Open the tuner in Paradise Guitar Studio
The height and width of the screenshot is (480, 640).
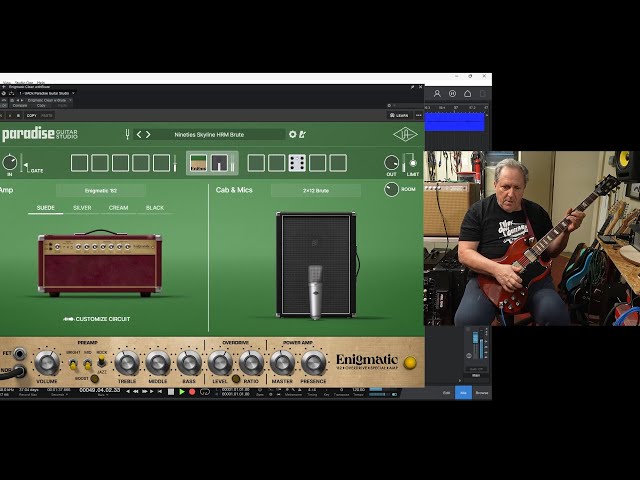(x=127, y=134)
